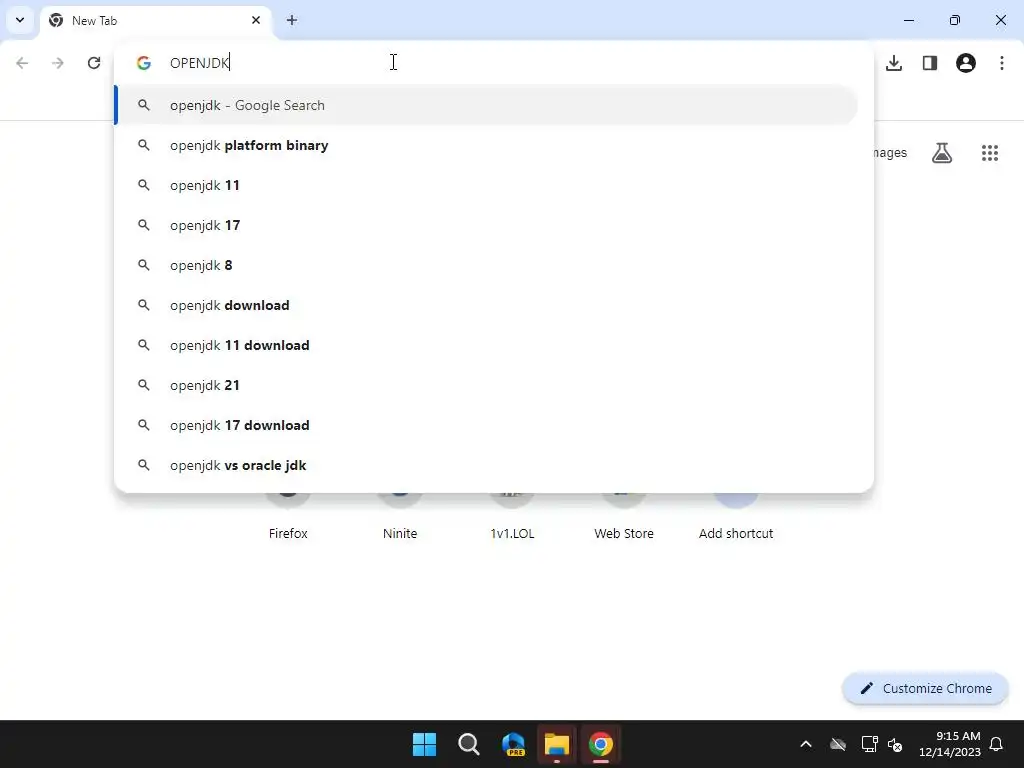1024x768 pixels.
Task: Open the Chrome three-dot menu
Action: point(1002,63)
